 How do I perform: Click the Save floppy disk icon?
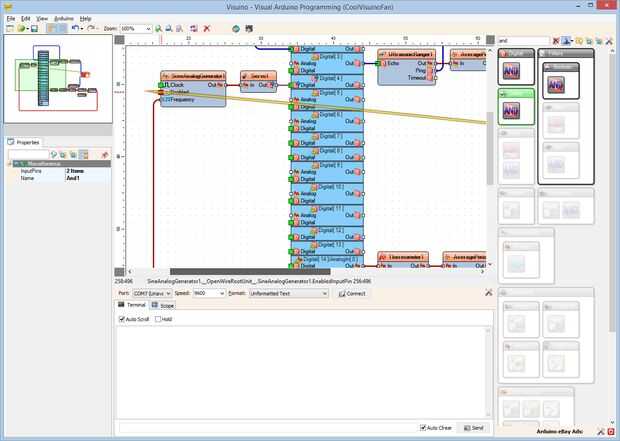pyautogui.click(x=34, y=28)
